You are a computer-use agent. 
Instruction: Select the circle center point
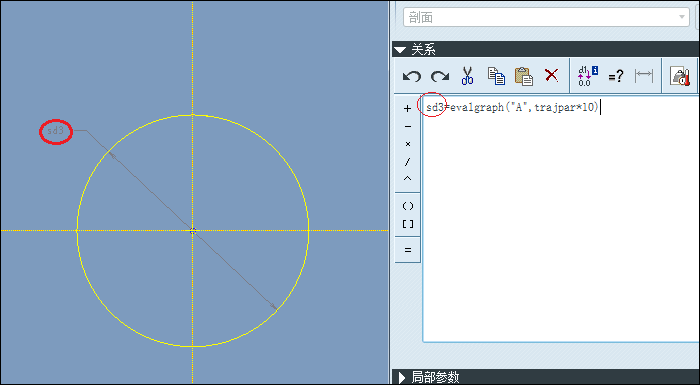tap(193, 231)
